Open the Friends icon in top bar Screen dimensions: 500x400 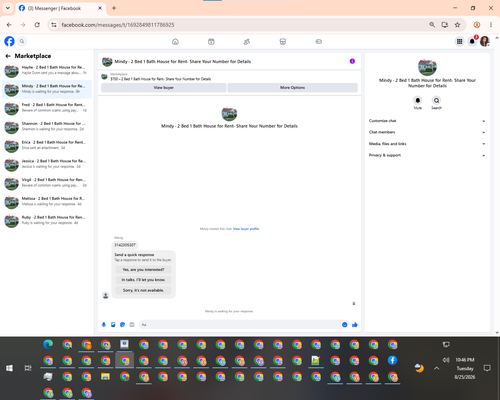(x=247, y=42)
